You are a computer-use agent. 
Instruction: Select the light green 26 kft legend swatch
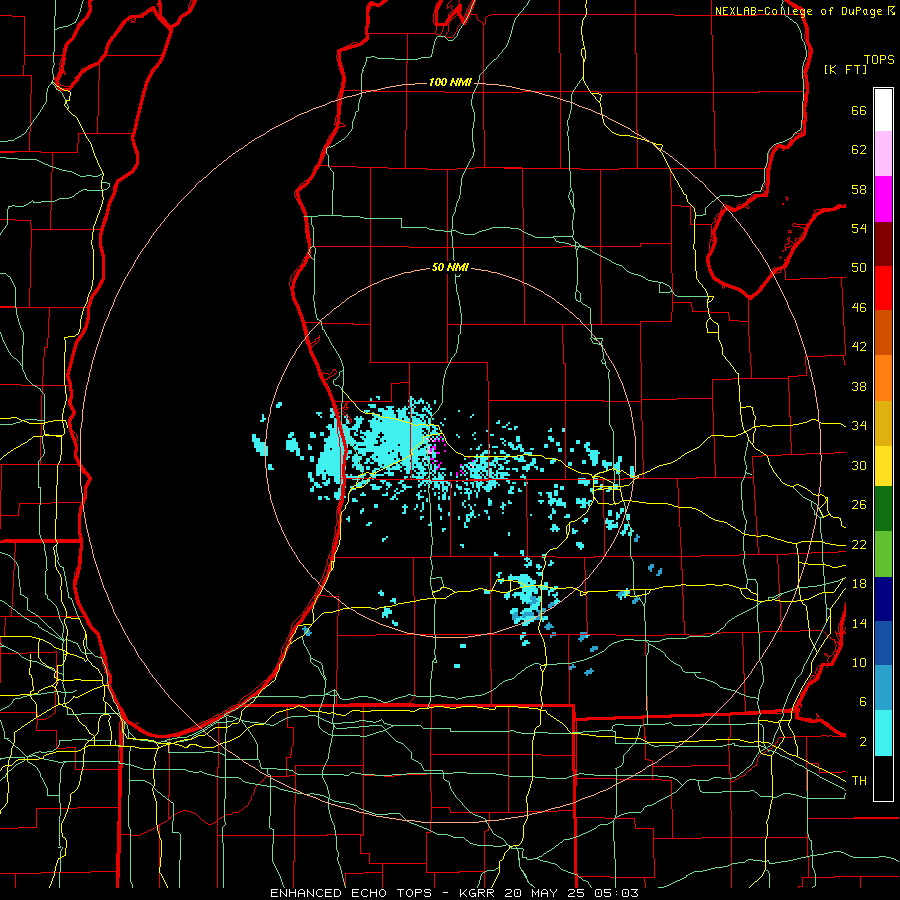883,554
